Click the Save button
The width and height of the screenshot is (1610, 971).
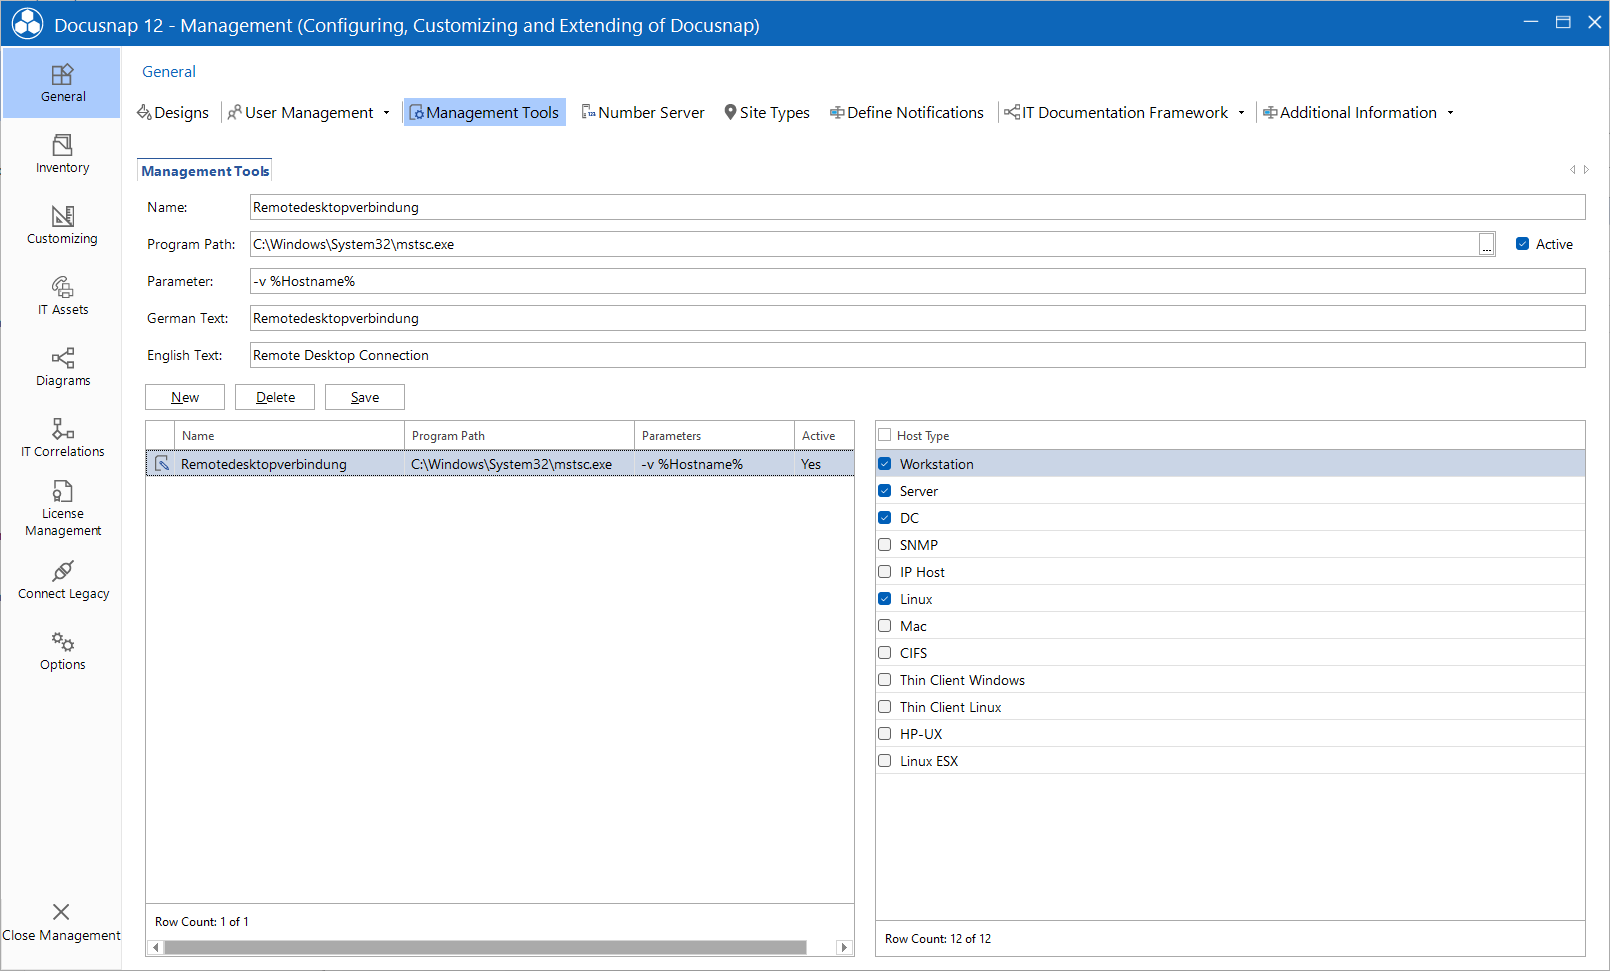tap(365, 397)
